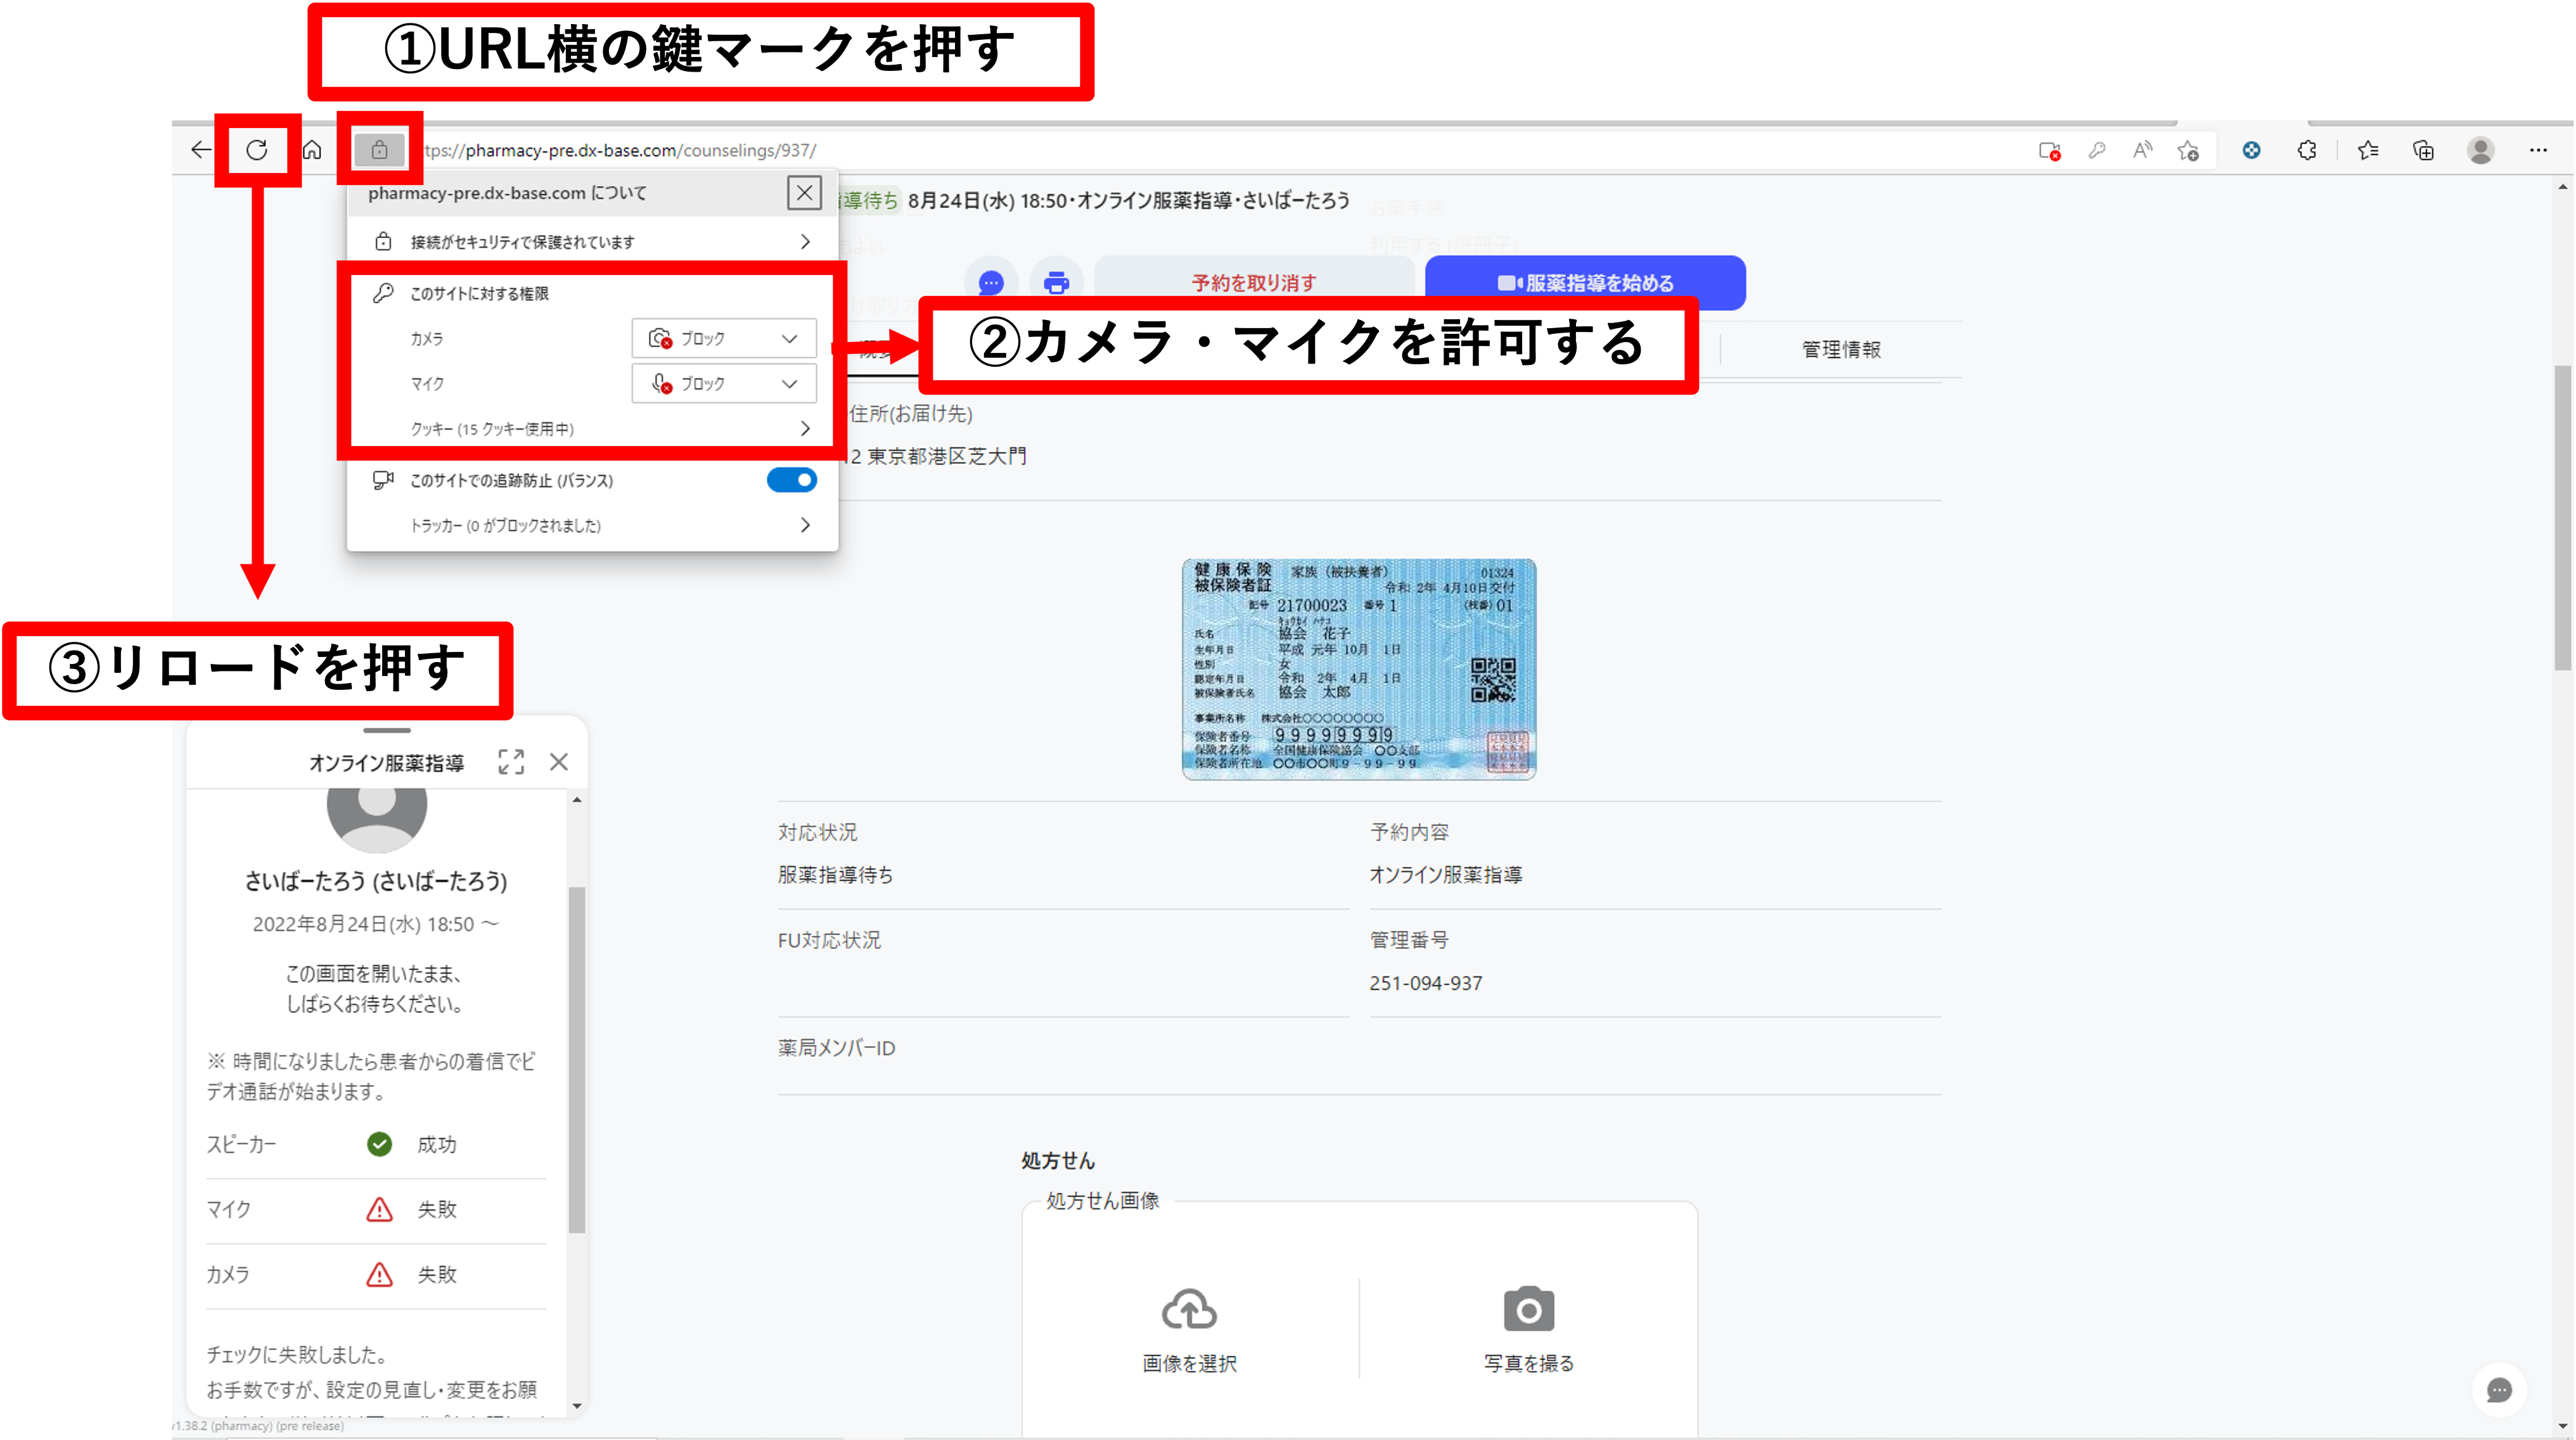Screen dimensions: 2576x1440
Task: Click the health insurance card image
Action: point(1358,668)
